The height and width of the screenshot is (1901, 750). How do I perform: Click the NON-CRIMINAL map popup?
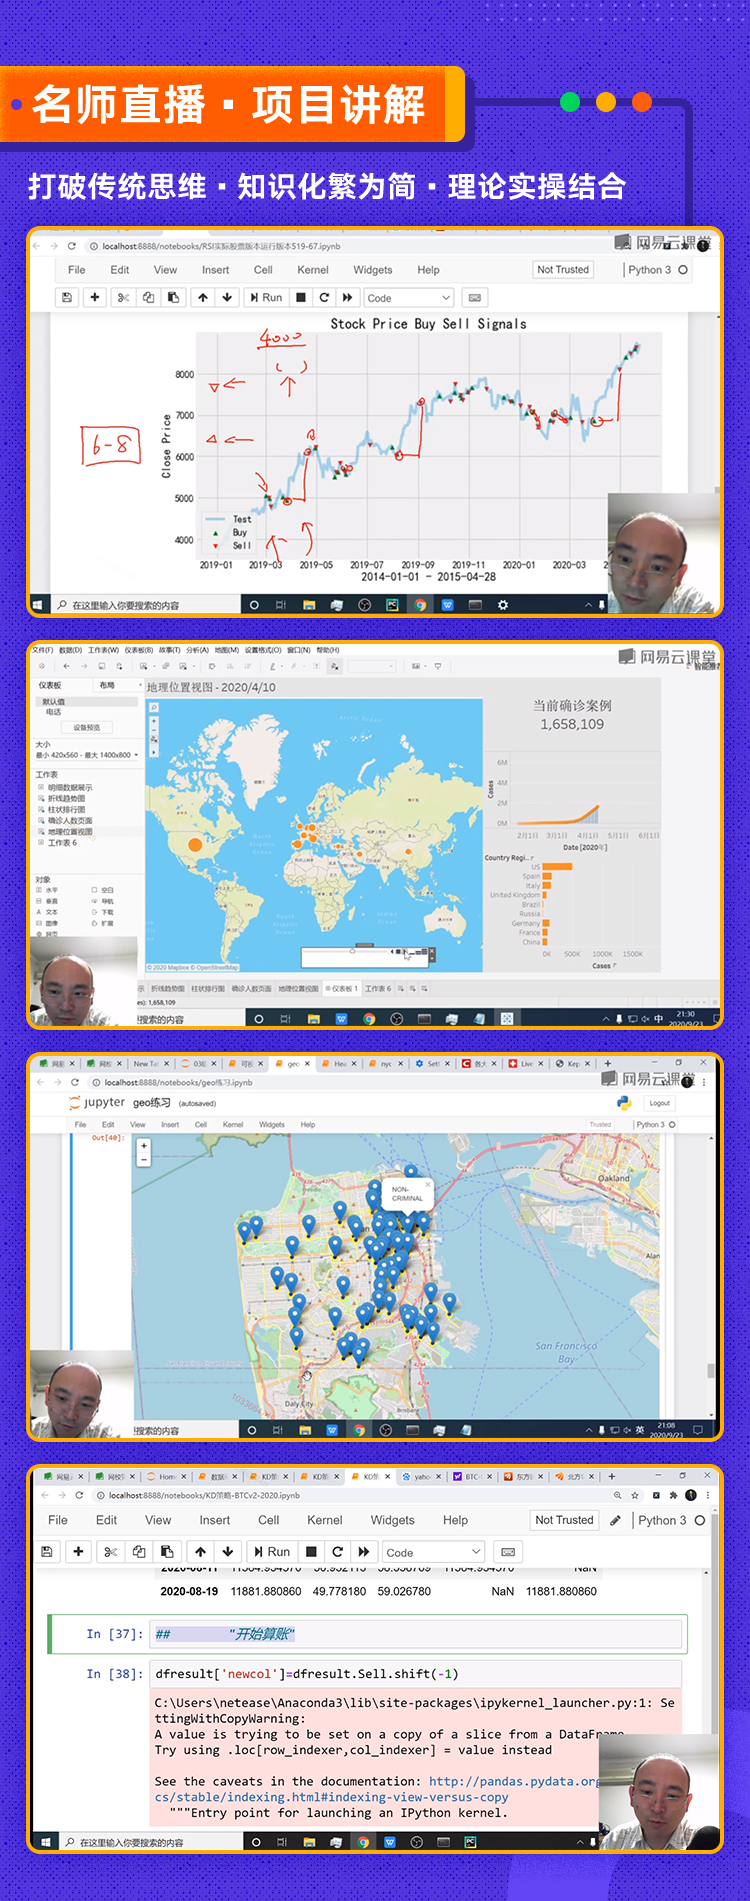[x=407, y=1194]
